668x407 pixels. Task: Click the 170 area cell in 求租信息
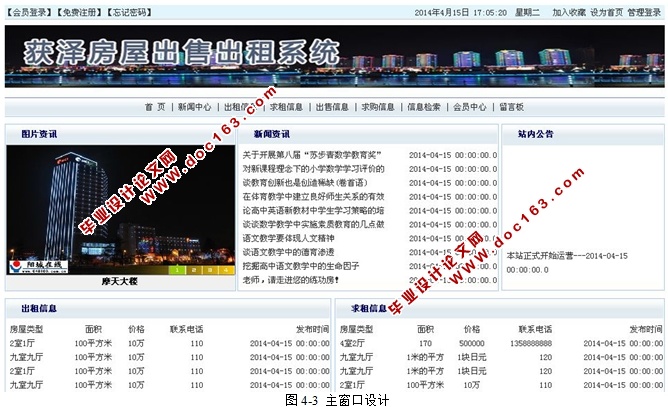click(x=425, y=343)
